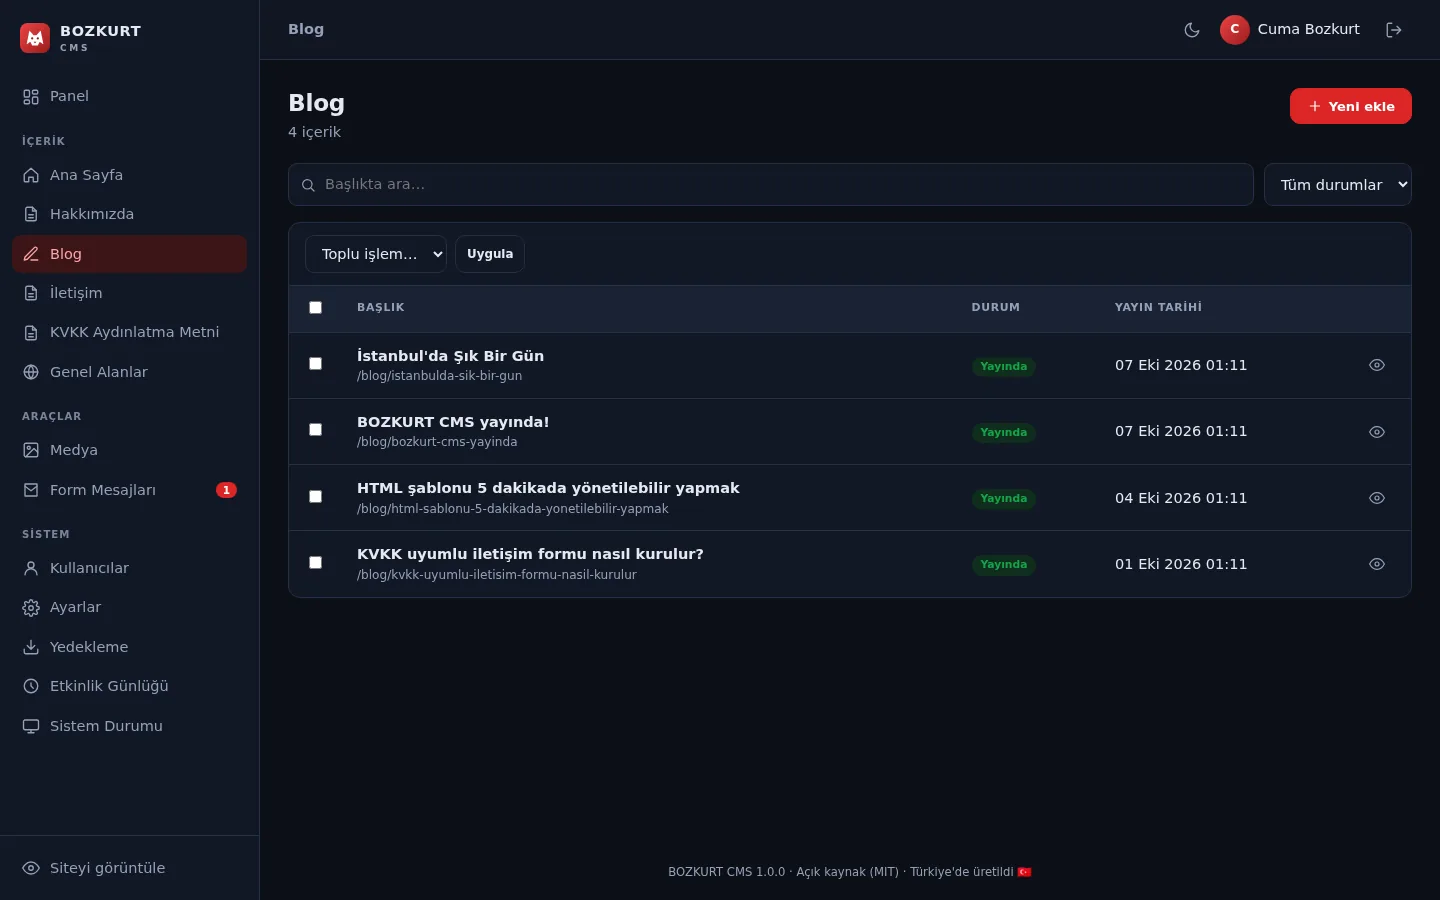The width and height of the screenshot is (1440, 900).
Task: Click the Panel dashboard icon
Action: 31,97
